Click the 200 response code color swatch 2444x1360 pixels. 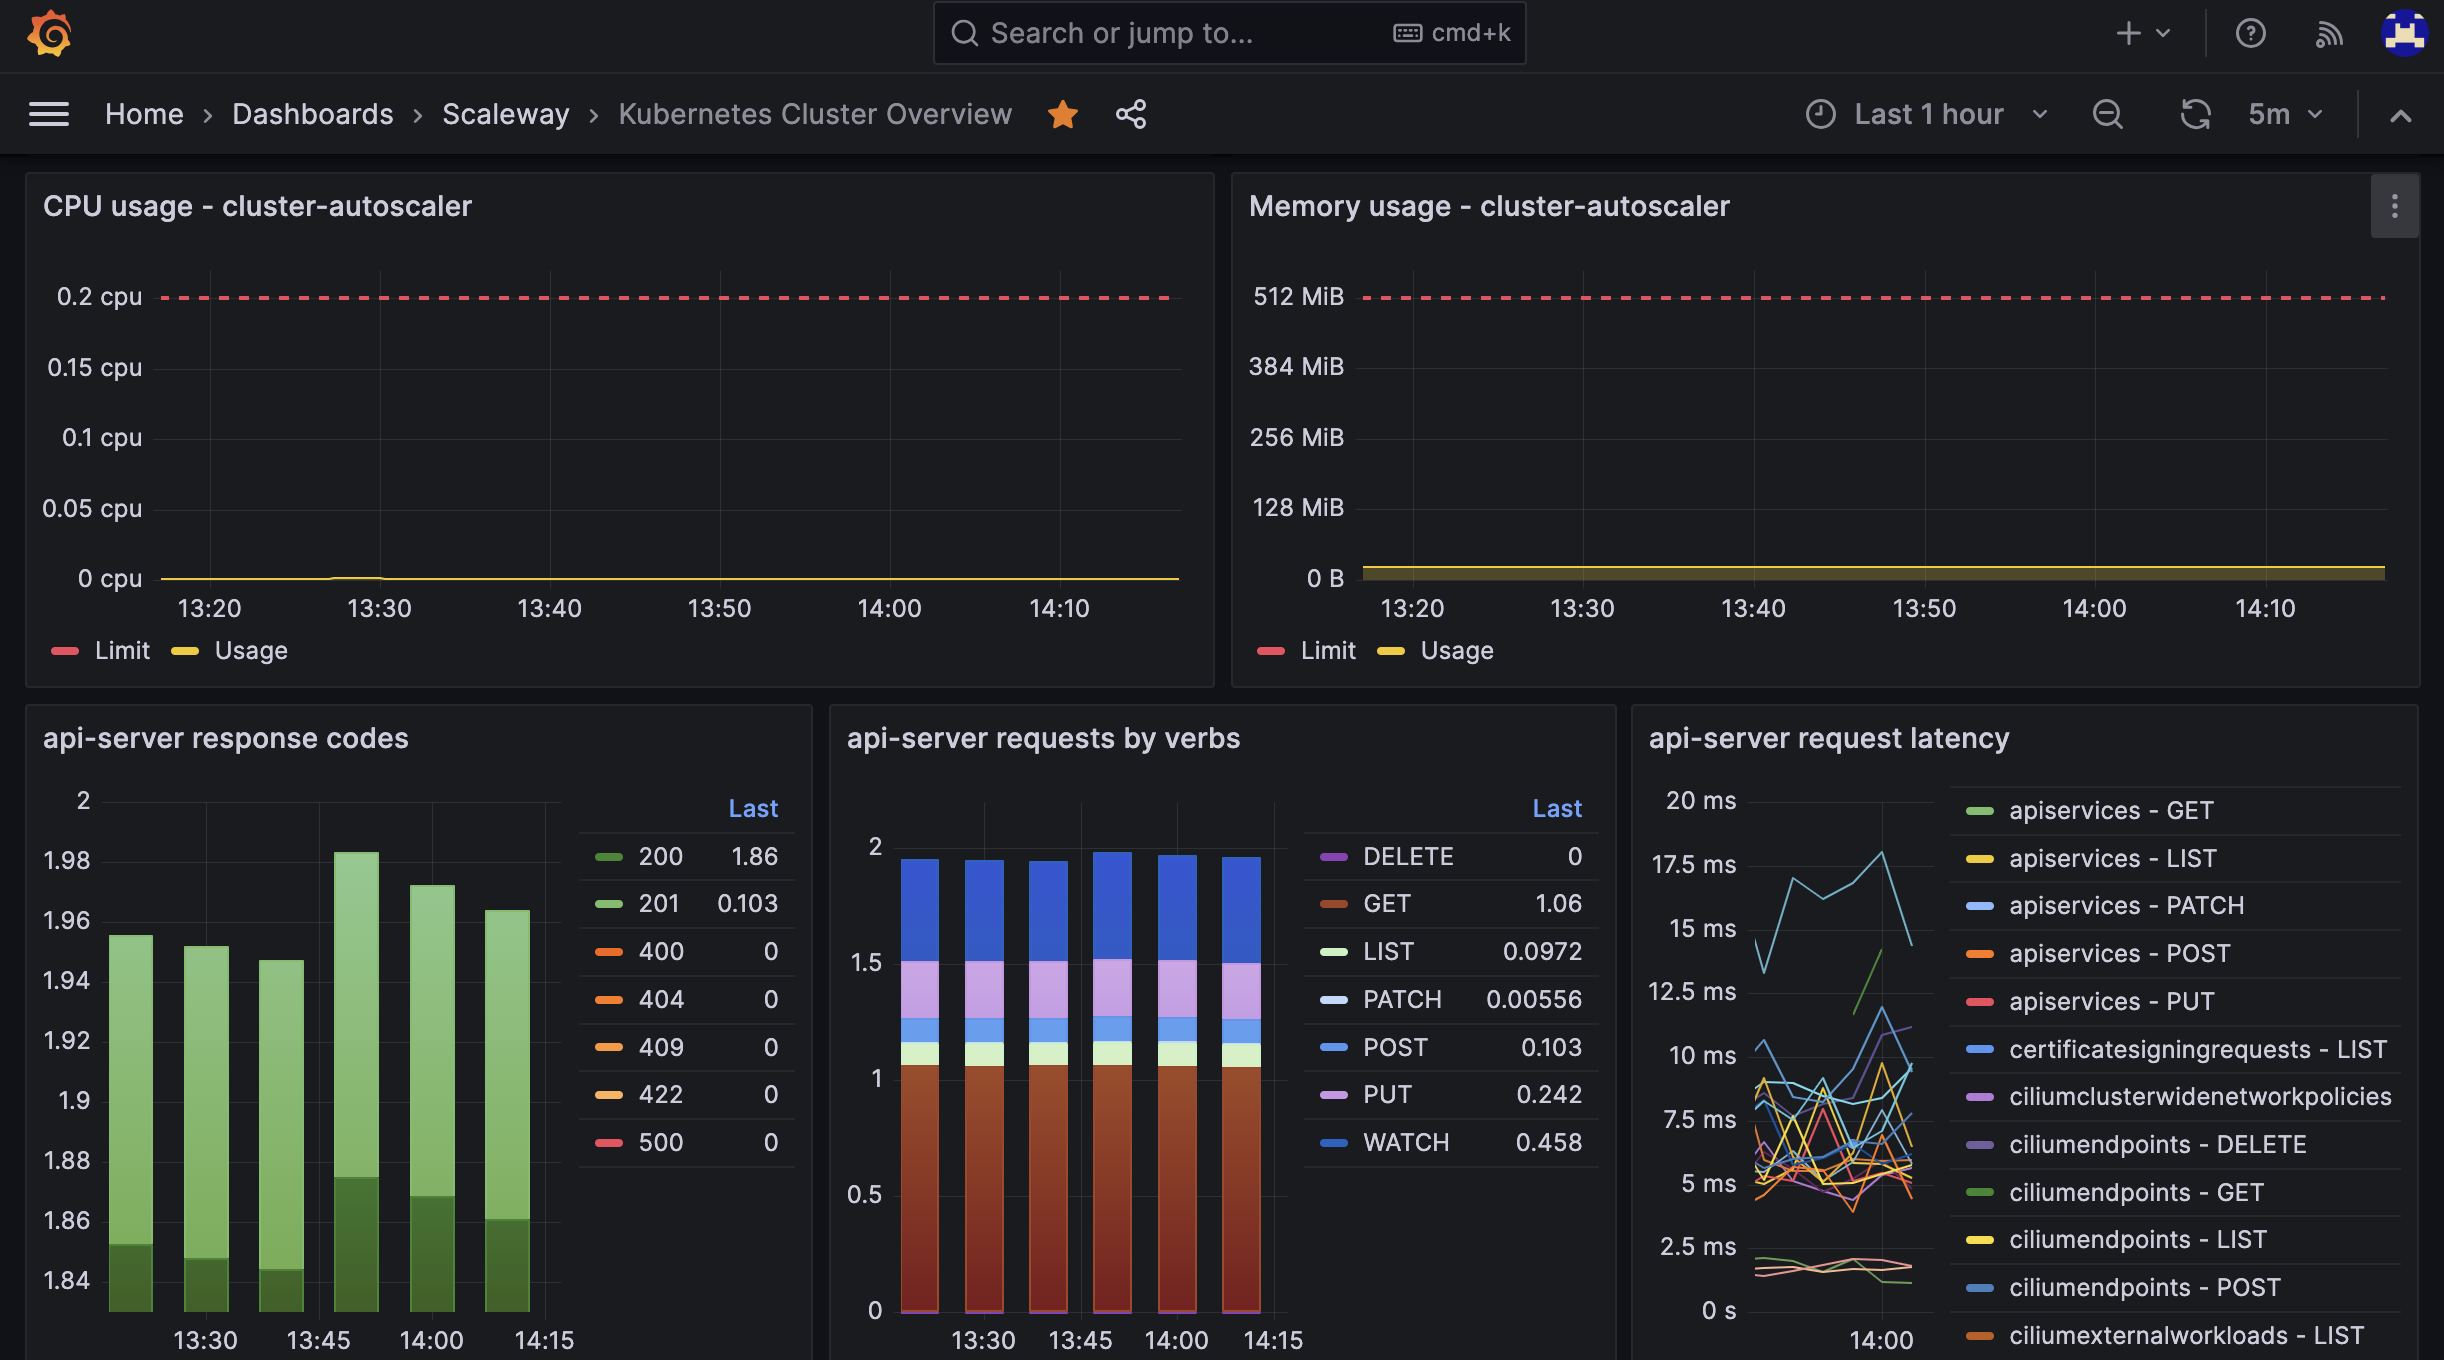pyautogui.click(x=609, y=857)
